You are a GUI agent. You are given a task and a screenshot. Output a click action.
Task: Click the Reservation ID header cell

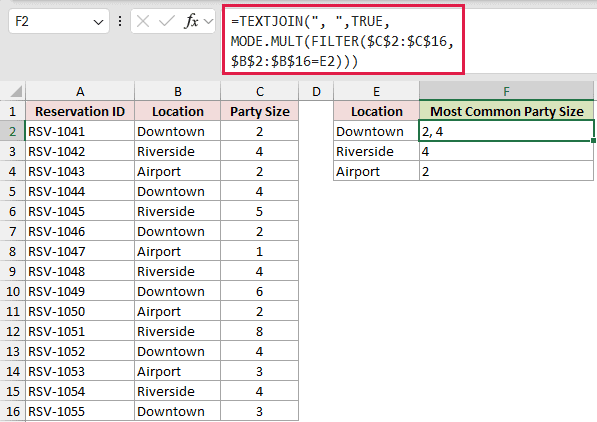[80, 111]
